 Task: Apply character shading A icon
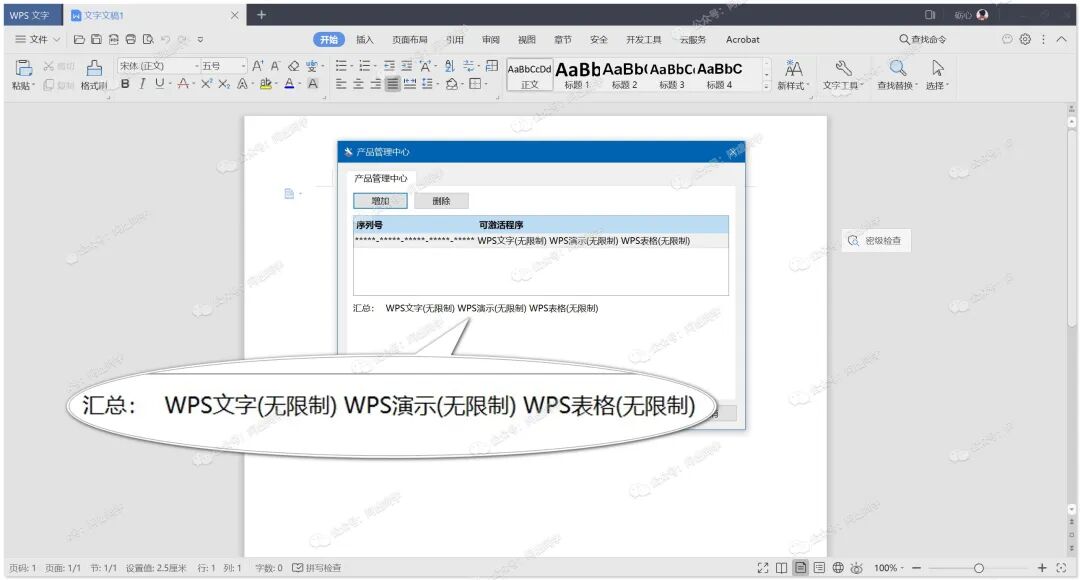pos(313,83)
